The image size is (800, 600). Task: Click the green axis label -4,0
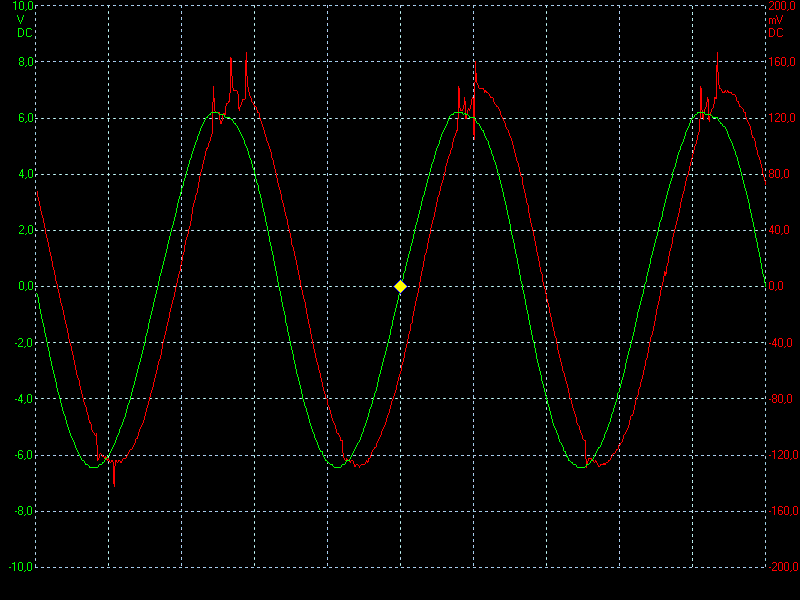(x=24, y=399)
